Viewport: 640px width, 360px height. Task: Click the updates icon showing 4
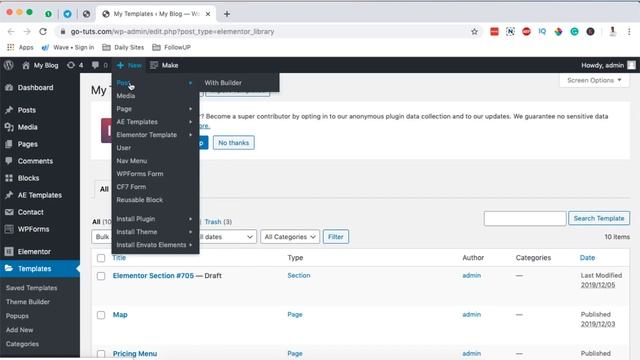75,65
